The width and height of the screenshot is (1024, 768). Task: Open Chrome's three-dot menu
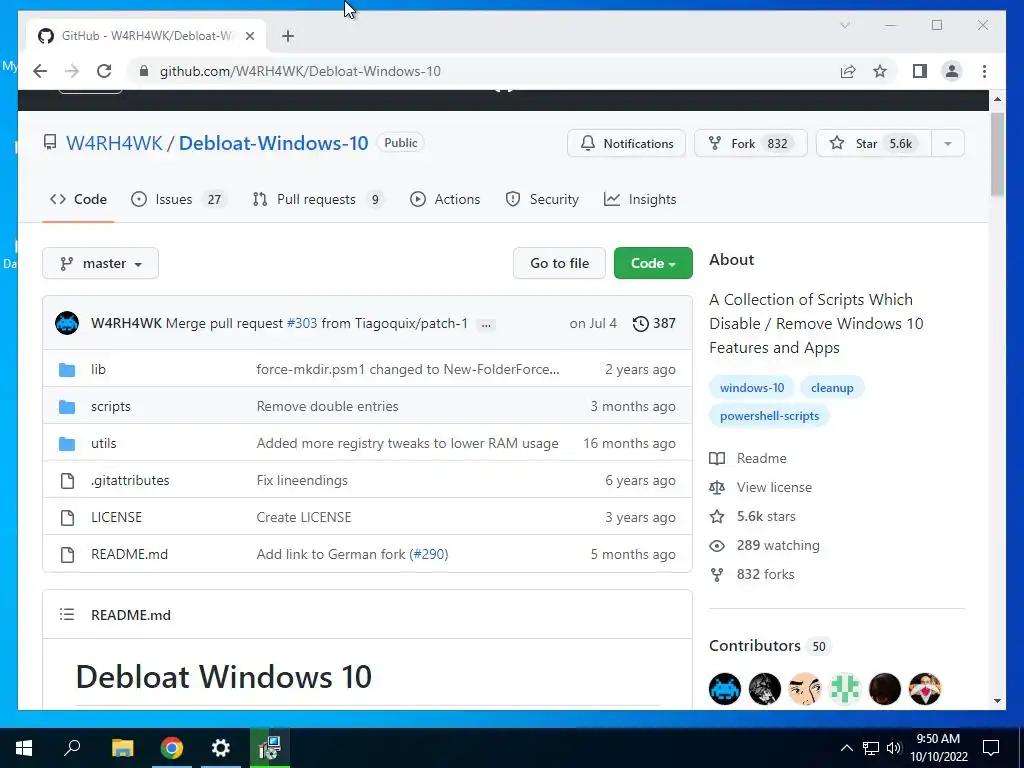[984, 71]
